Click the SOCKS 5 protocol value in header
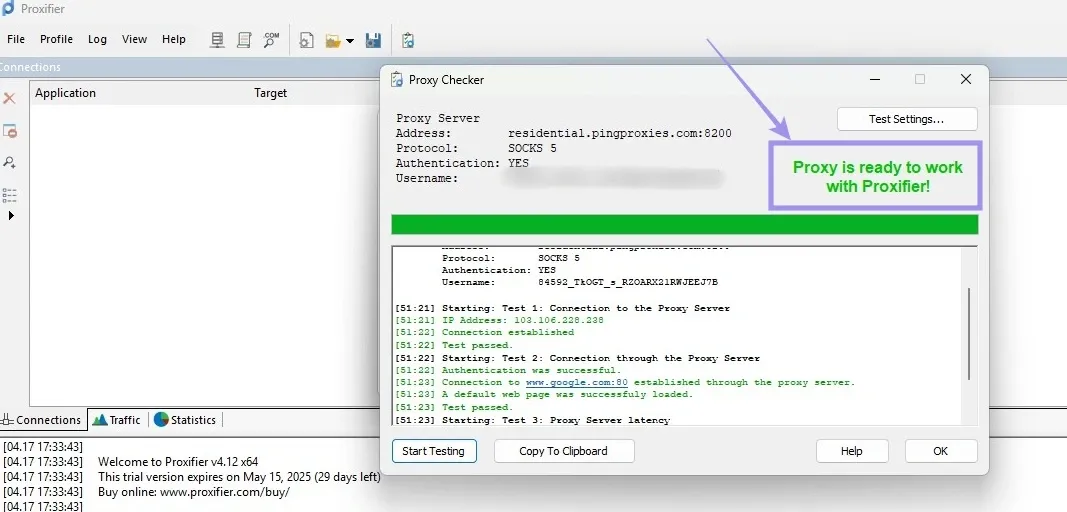This screenshot has height=512, width=1067. point(532,148)
